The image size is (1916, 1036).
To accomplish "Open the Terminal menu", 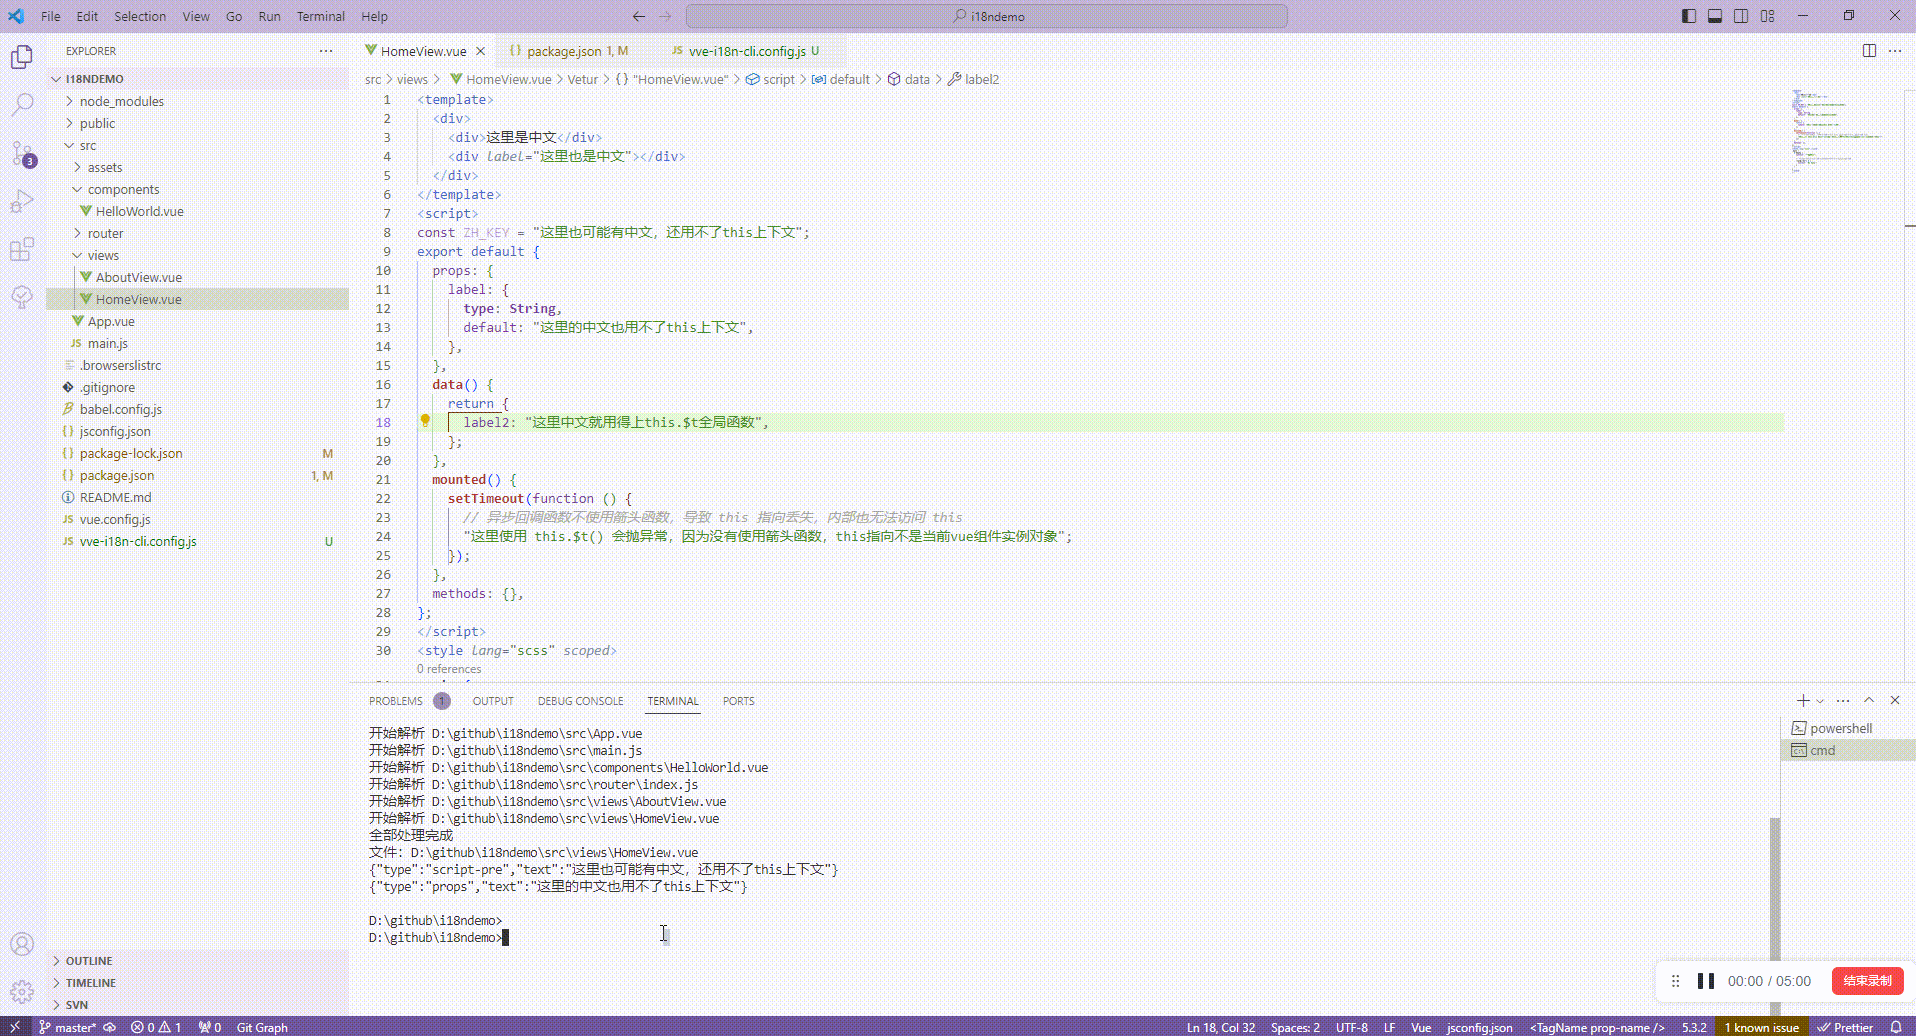I will click(x=320, y=16).
